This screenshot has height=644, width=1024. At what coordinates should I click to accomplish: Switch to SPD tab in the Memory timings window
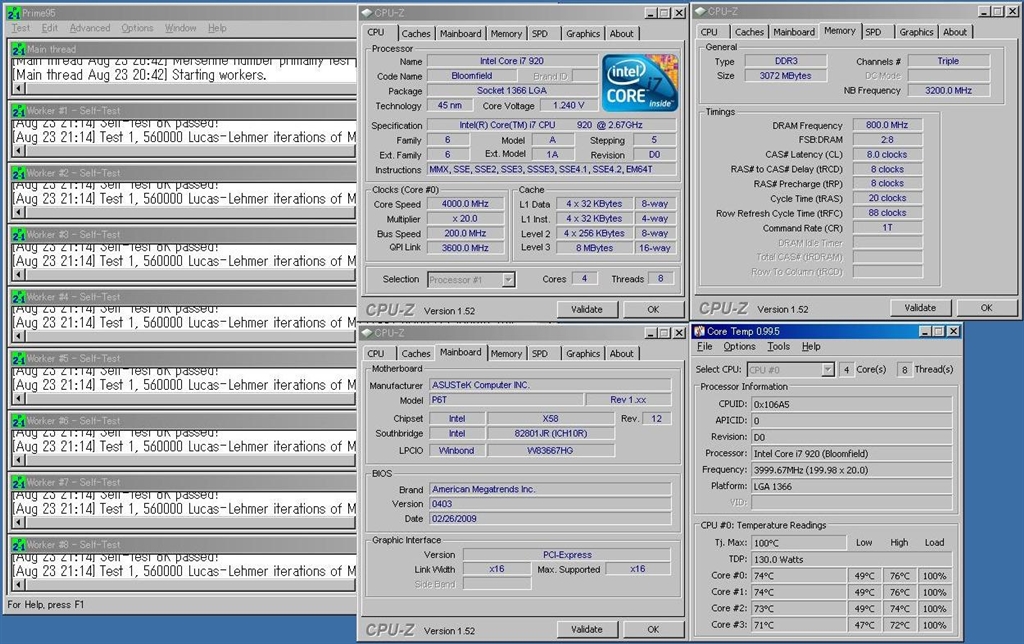pyautogui.click(x=874, y=32)
